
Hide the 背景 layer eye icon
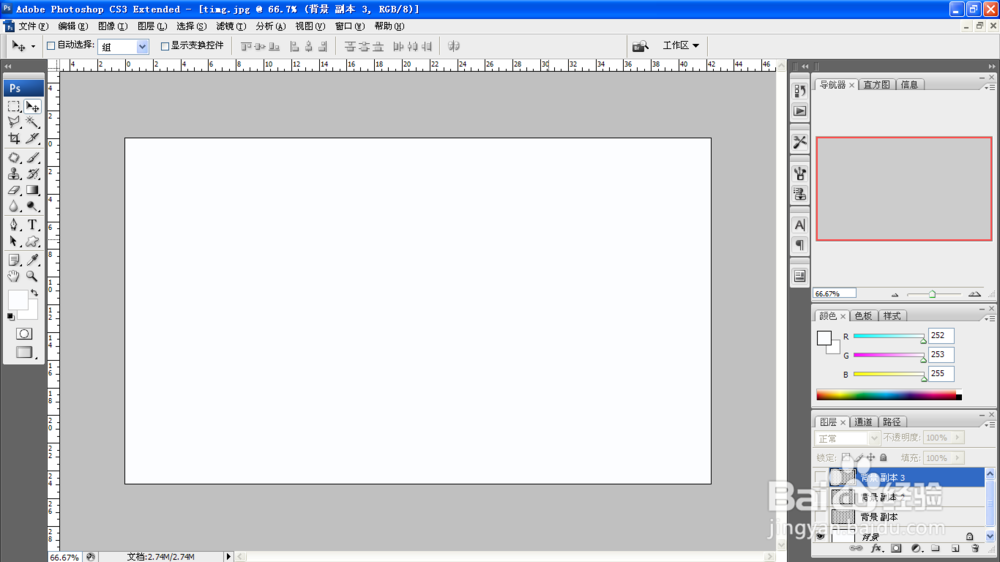(x=821, y=536)
